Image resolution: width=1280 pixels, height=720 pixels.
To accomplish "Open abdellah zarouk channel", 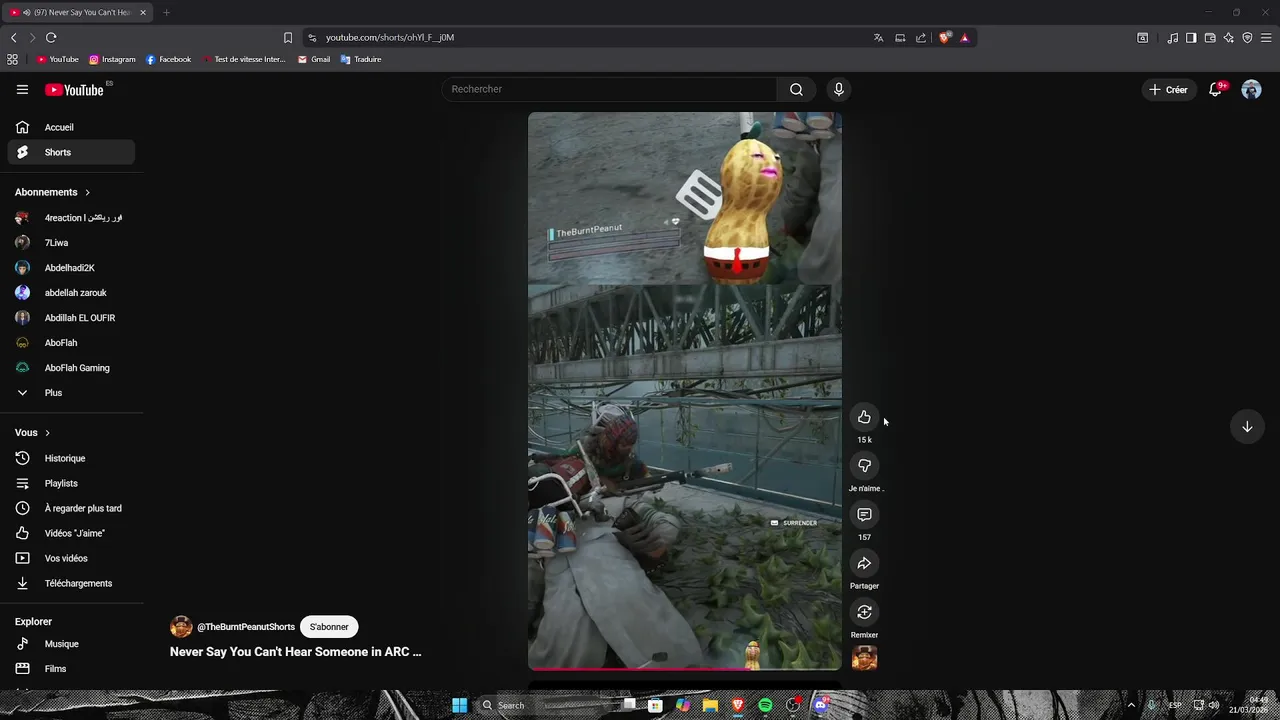I will click(71, 293).
